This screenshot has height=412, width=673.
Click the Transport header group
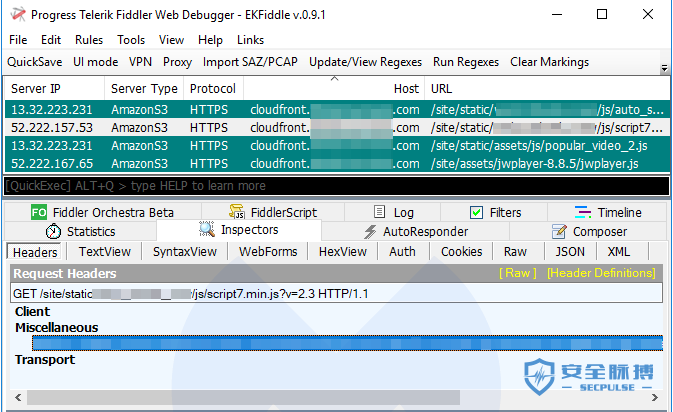coord(45,360)
